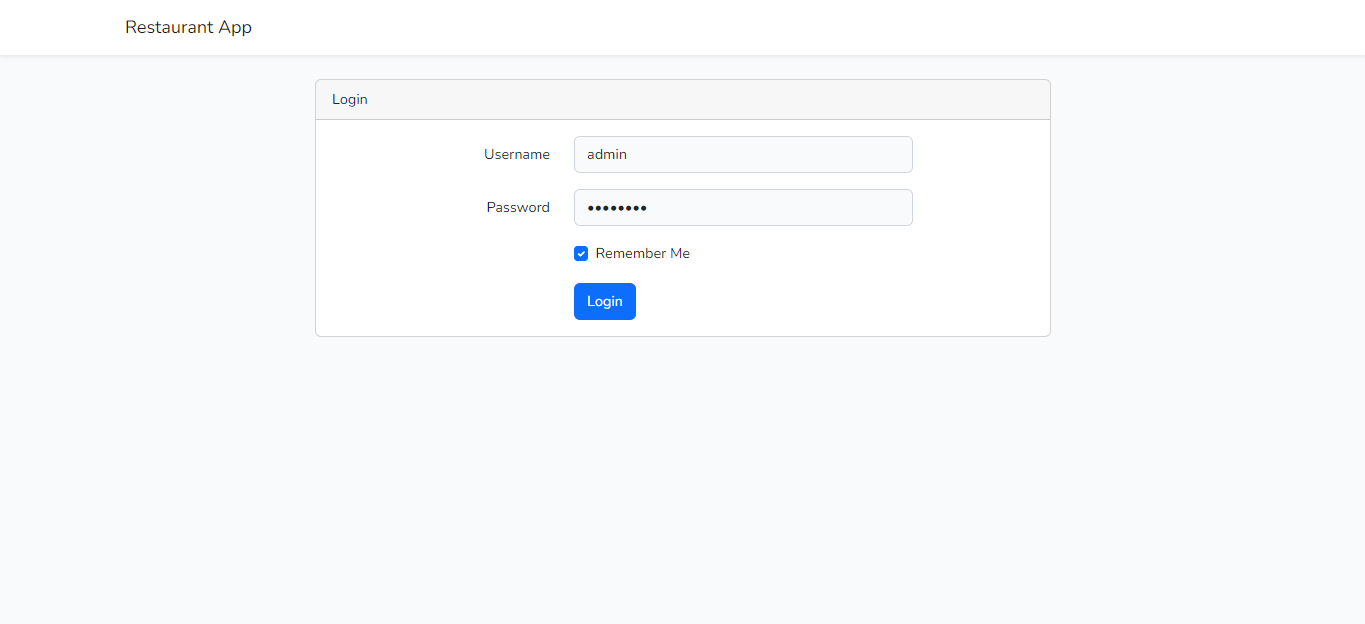Image resolution: width=1365 pixels, height=624 pixels.
Task: Select the admin text in Username box
Action: (606, 154)
